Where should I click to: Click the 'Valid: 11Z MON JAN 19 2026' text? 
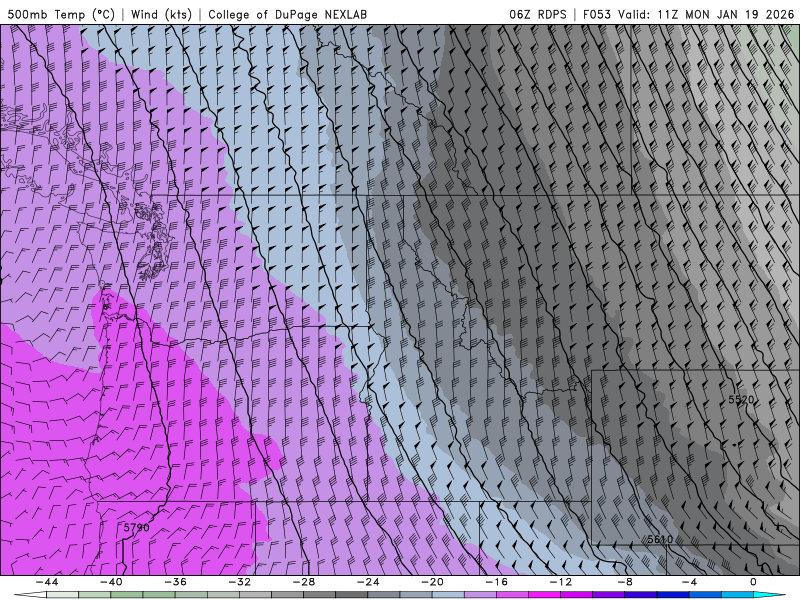(x=706, y=14)
